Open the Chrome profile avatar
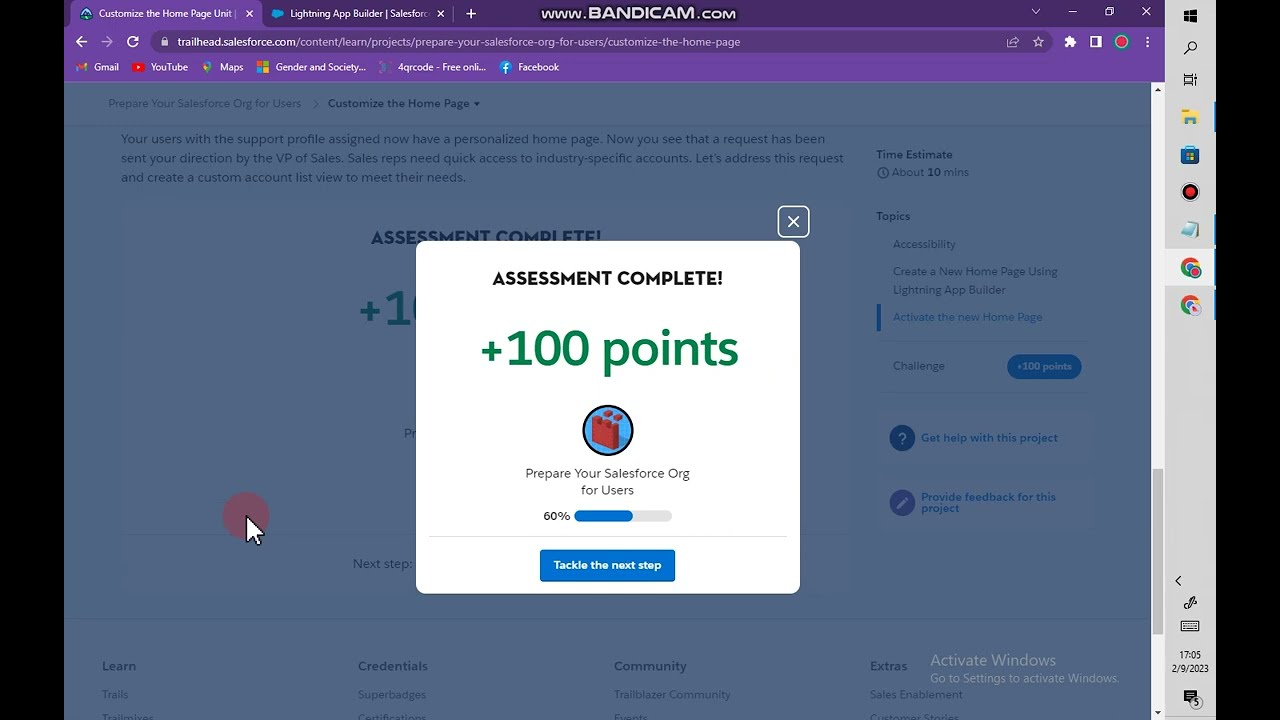1280x720 pixels. click(x=1122, y=42)
